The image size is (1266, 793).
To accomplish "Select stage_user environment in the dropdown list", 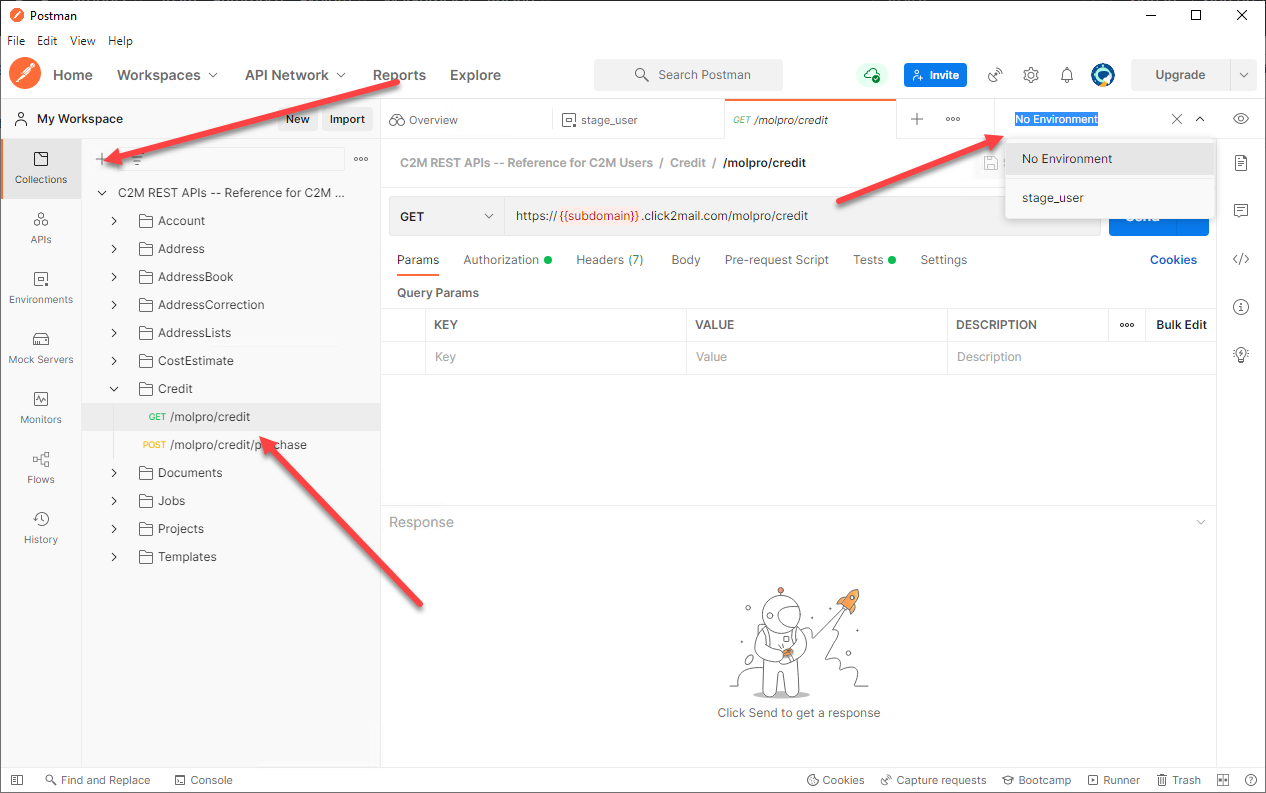I will pos(1110,198).
